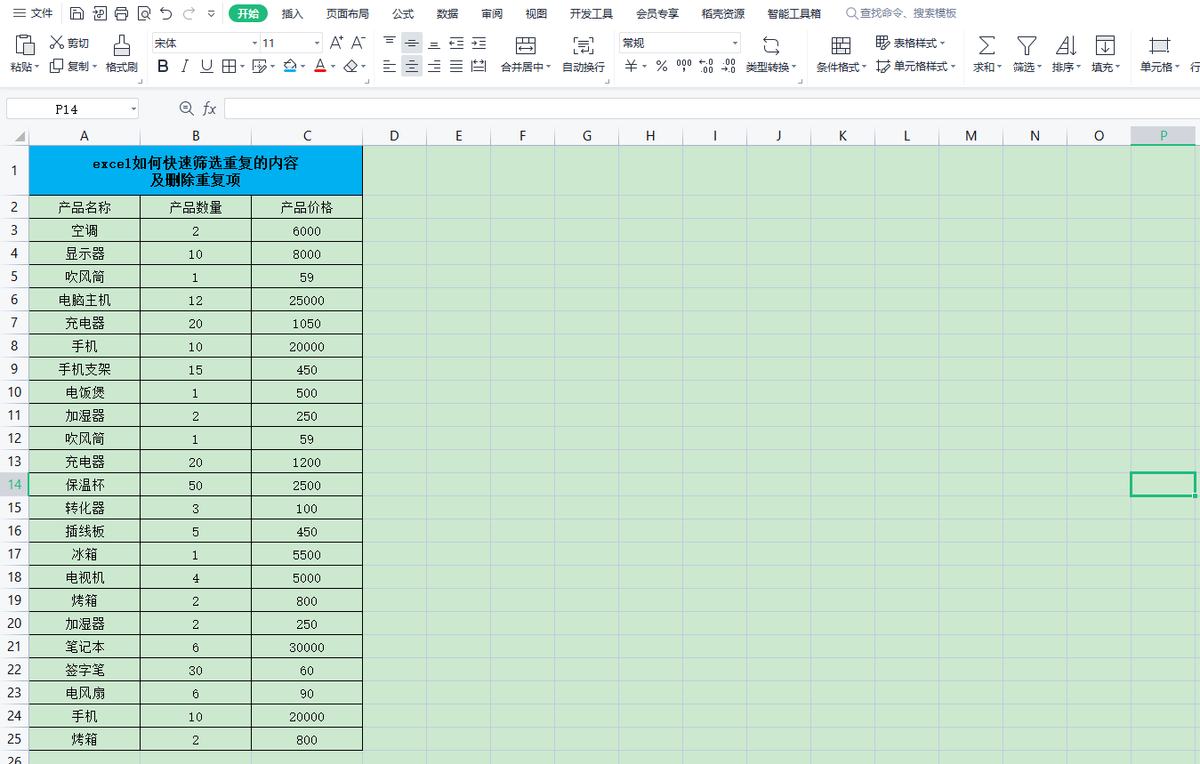
Task: Undo the last action
Action: click(x=165, y=14)
